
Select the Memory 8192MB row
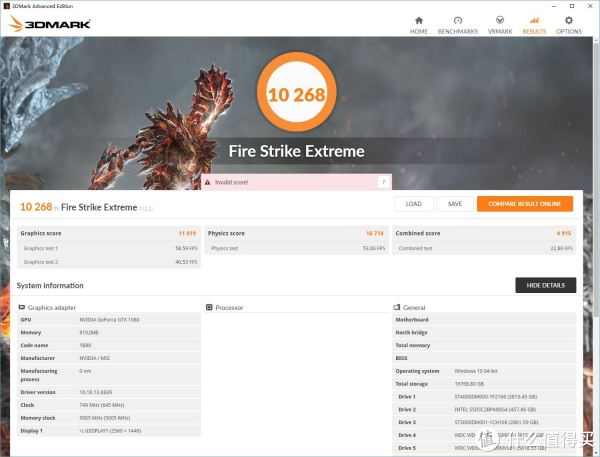click(x=109, y=332)
